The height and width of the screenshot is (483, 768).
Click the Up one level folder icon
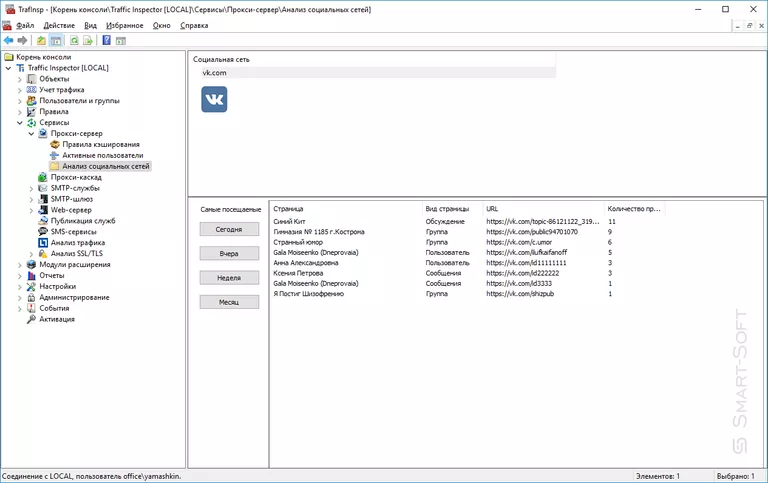[42, 41]
